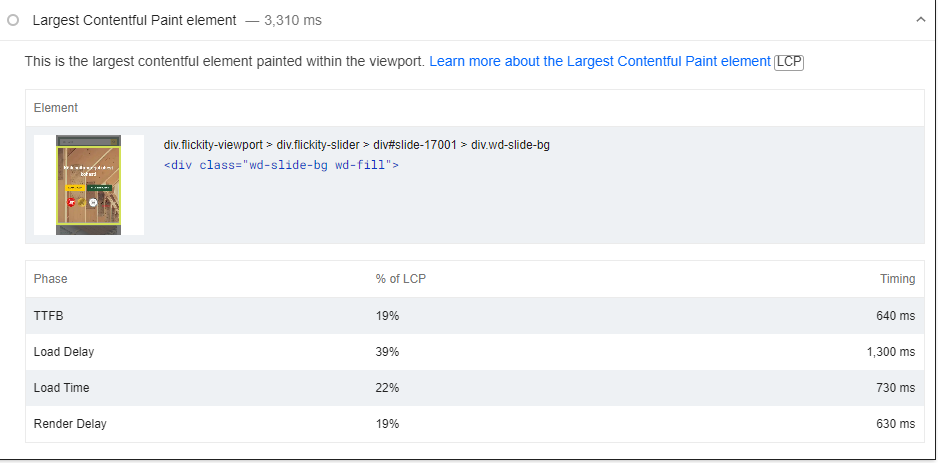Click the grey circle audit status icon
Screen dimensions: 938x463
coord(13,20)
